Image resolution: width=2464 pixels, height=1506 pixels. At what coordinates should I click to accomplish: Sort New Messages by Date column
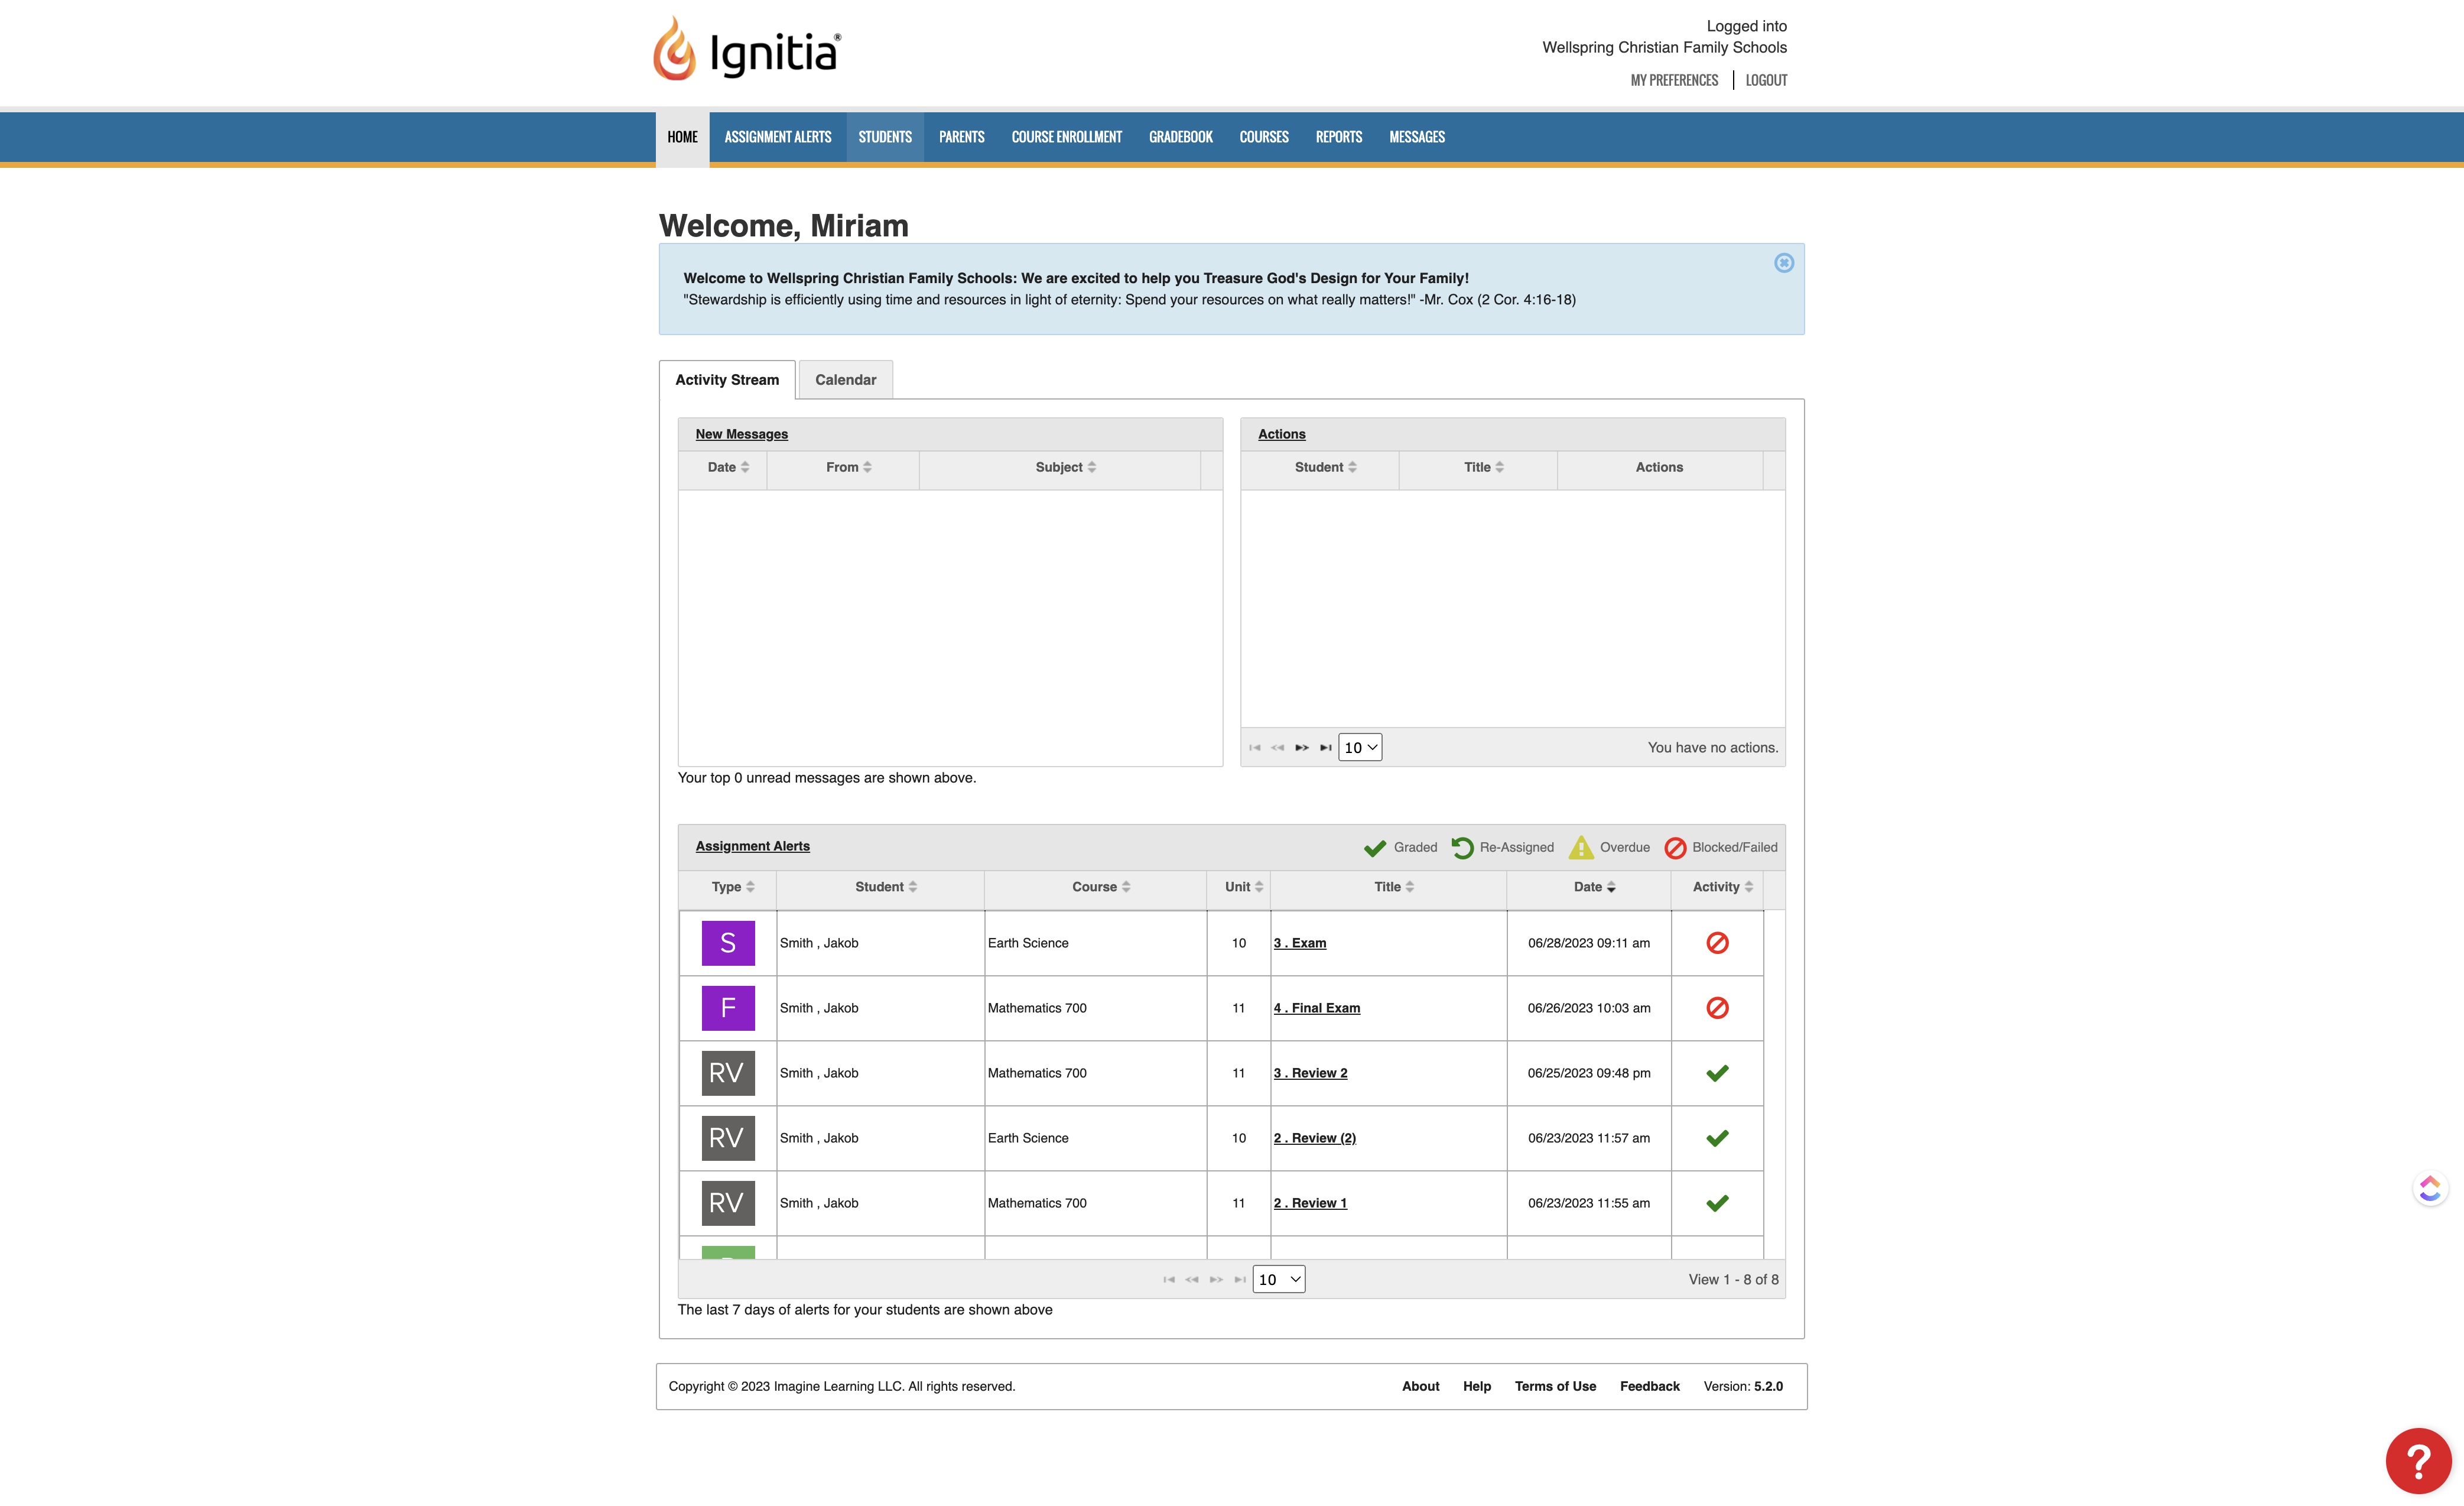click(727, 467)
